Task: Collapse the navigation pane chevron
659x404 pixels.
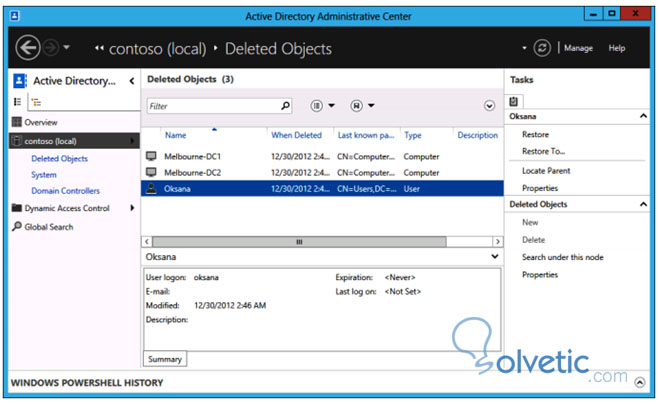Action: point(132,81)
